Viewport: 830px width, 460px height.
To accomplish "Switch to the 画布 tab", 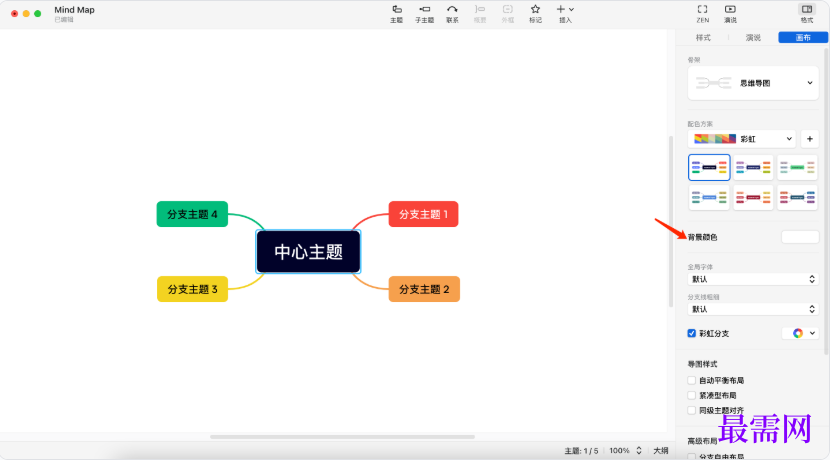I will (803, 38).
